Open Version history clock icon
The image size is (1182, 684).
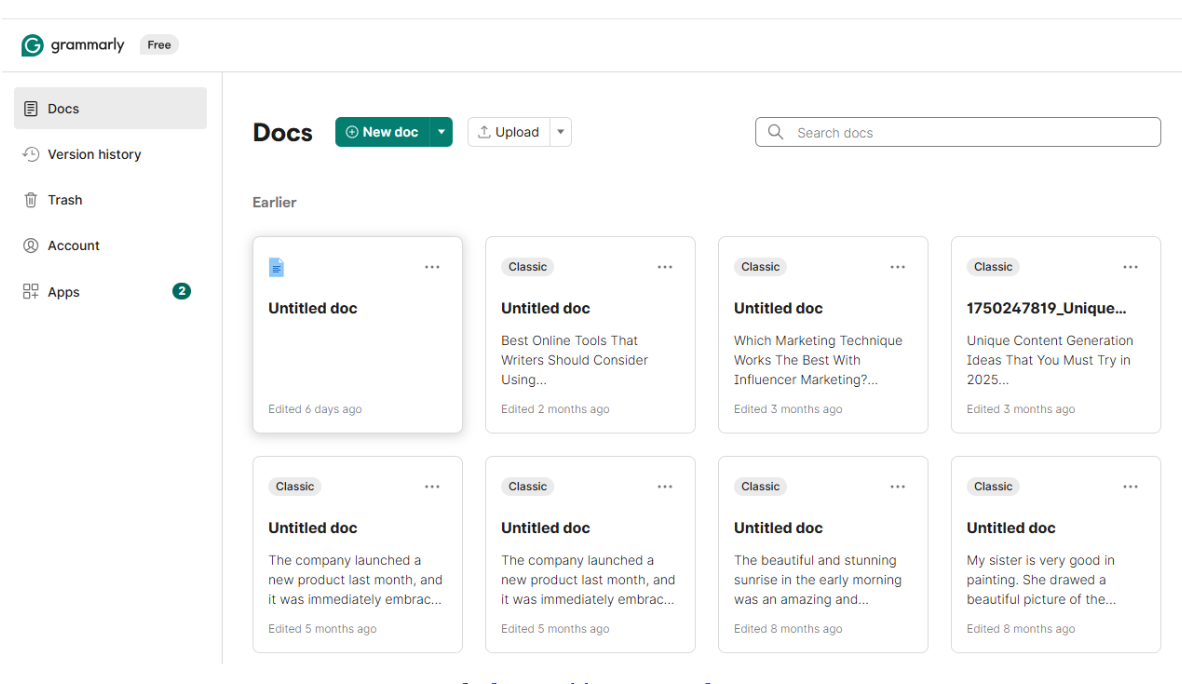(31, 154)
